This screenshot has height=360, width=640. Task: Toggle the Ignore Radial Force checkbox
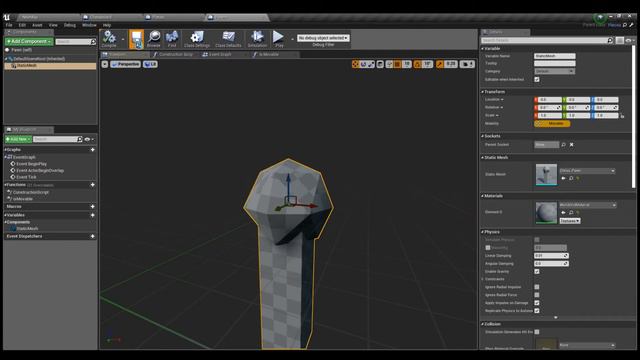[537, 295]
